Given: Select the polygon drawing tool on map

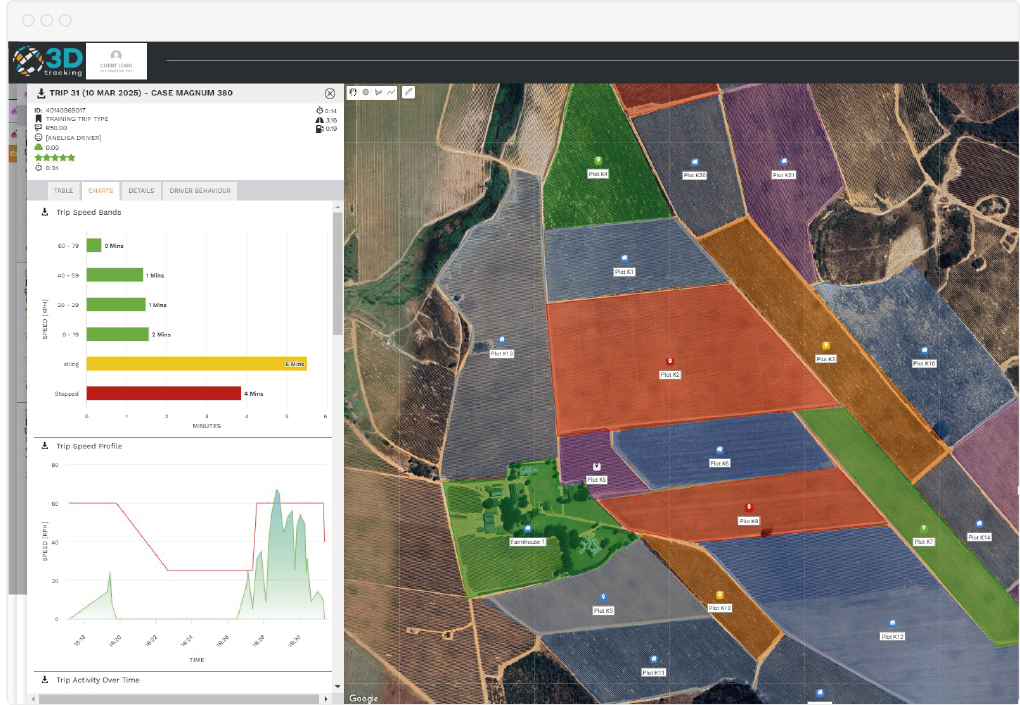Looking at the screenshot, I should click(x=378, y=92).
